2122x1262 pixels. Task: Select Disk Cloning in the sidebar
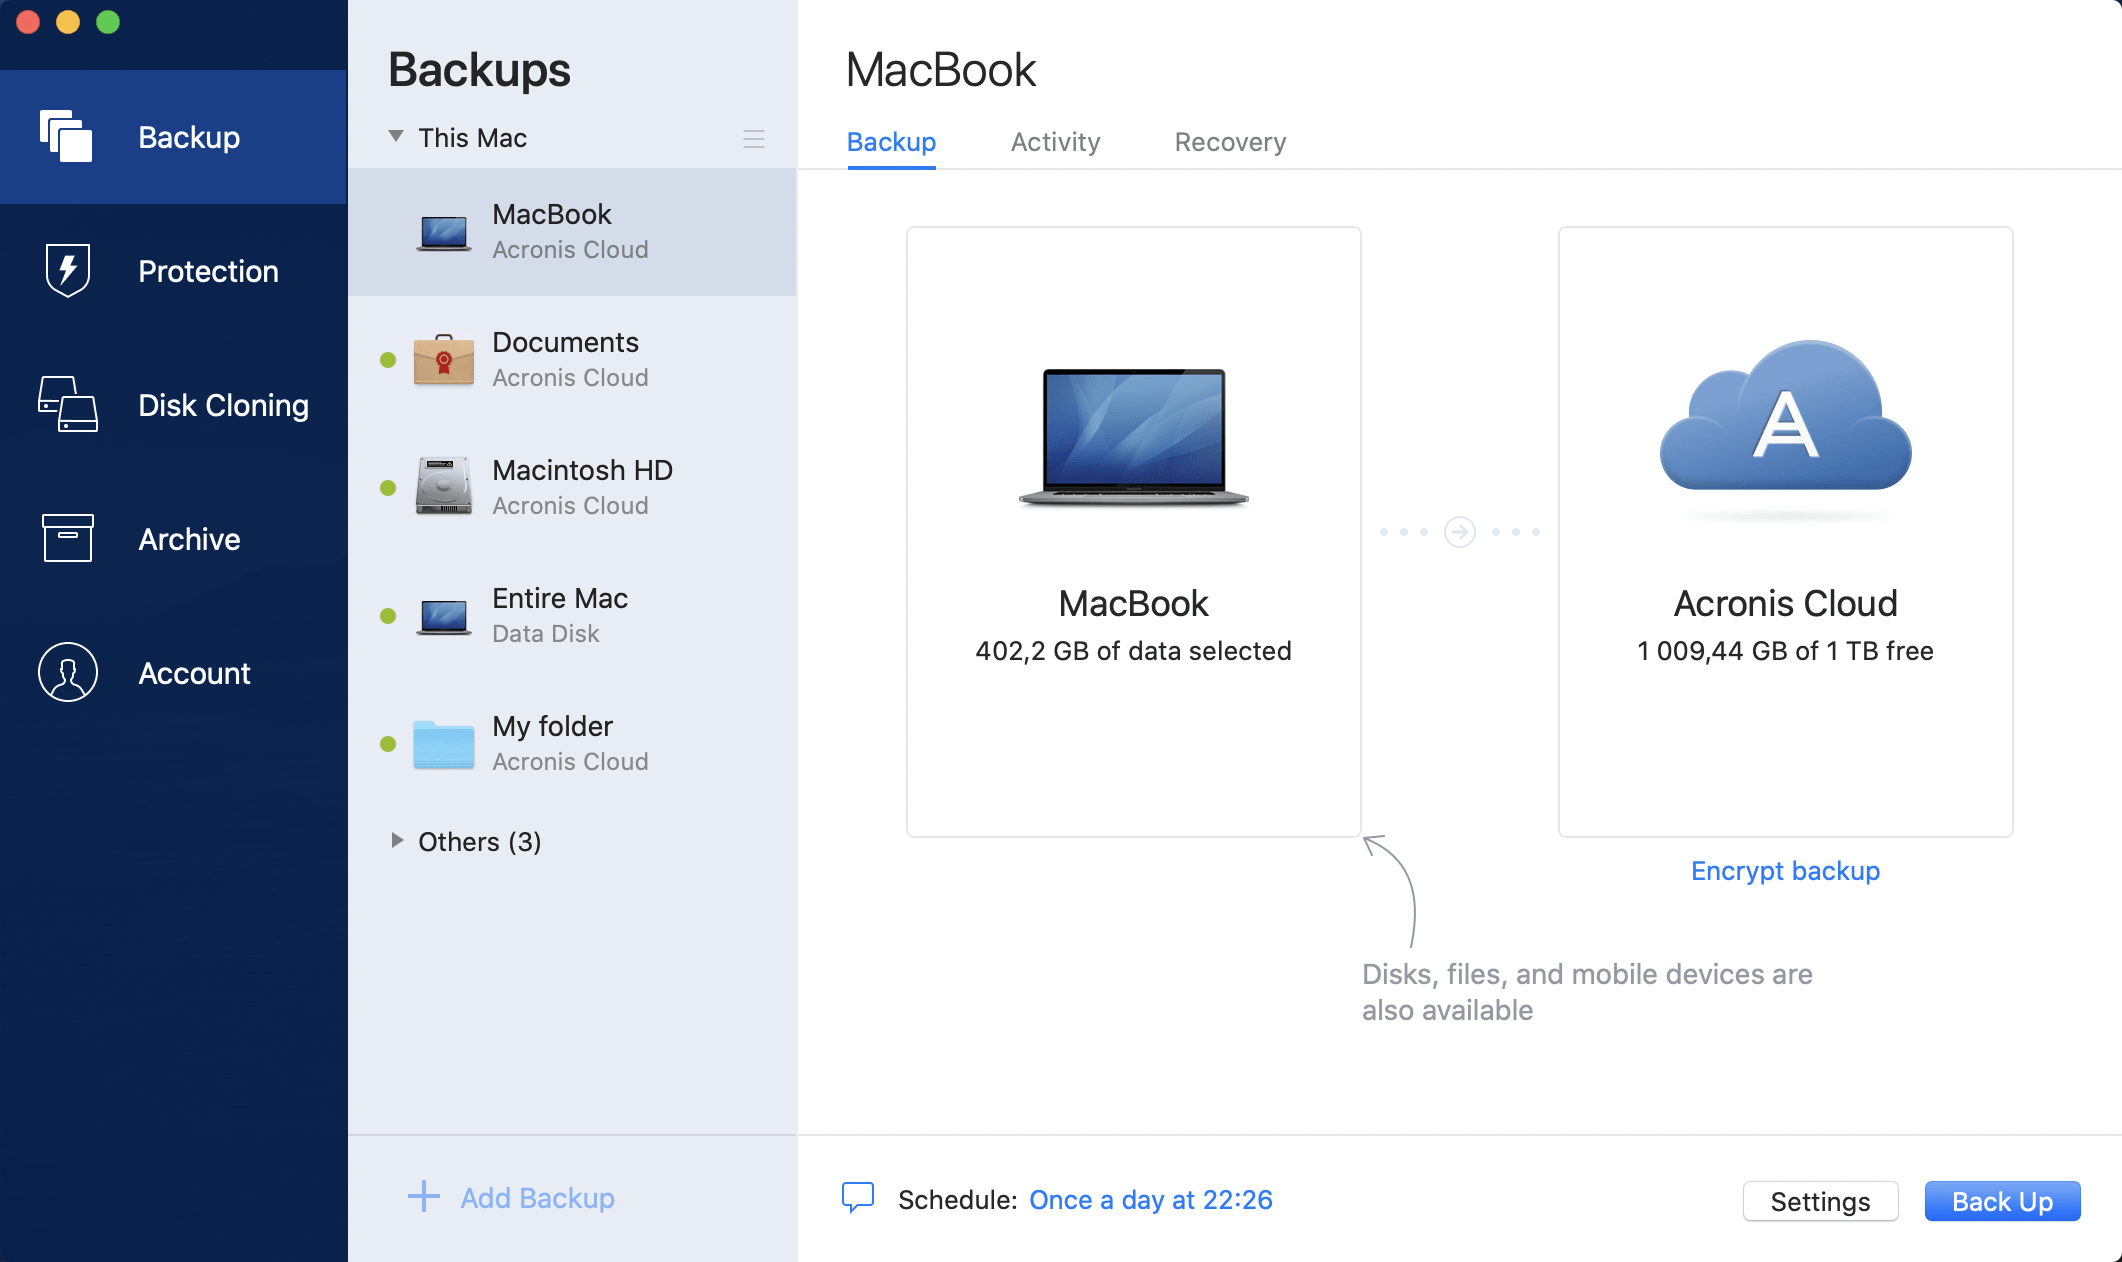coord(66,405)
